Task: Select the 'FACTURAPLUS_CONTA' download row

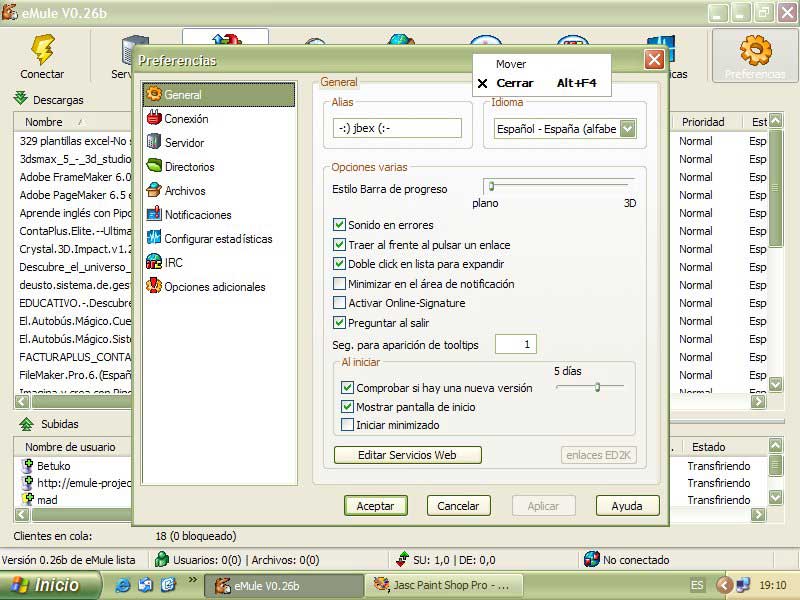Action: point(75,357)
